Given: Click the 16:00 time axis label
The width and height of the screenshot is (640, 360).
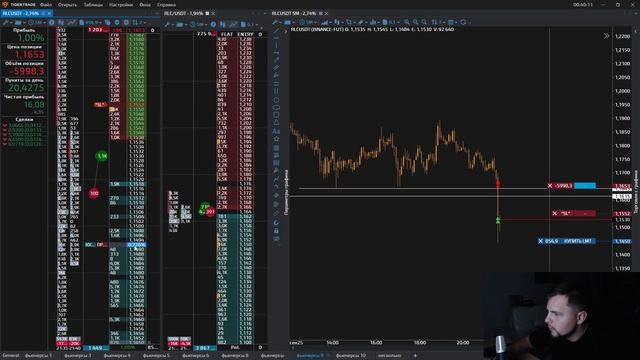Looking at the screenshot, I should click(x=376, y=342).
